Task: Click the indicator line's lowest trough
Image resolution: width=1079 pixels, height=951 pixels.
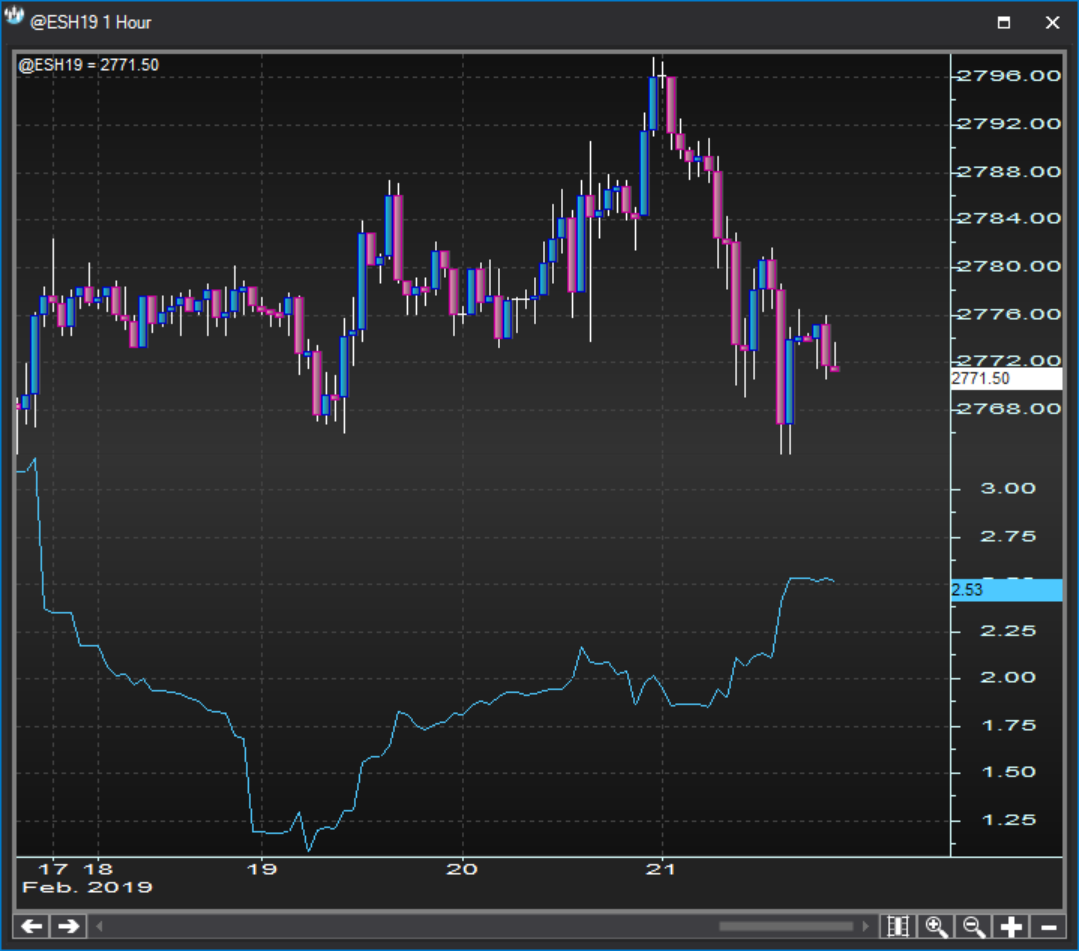Action: click(x=308, y=850)
